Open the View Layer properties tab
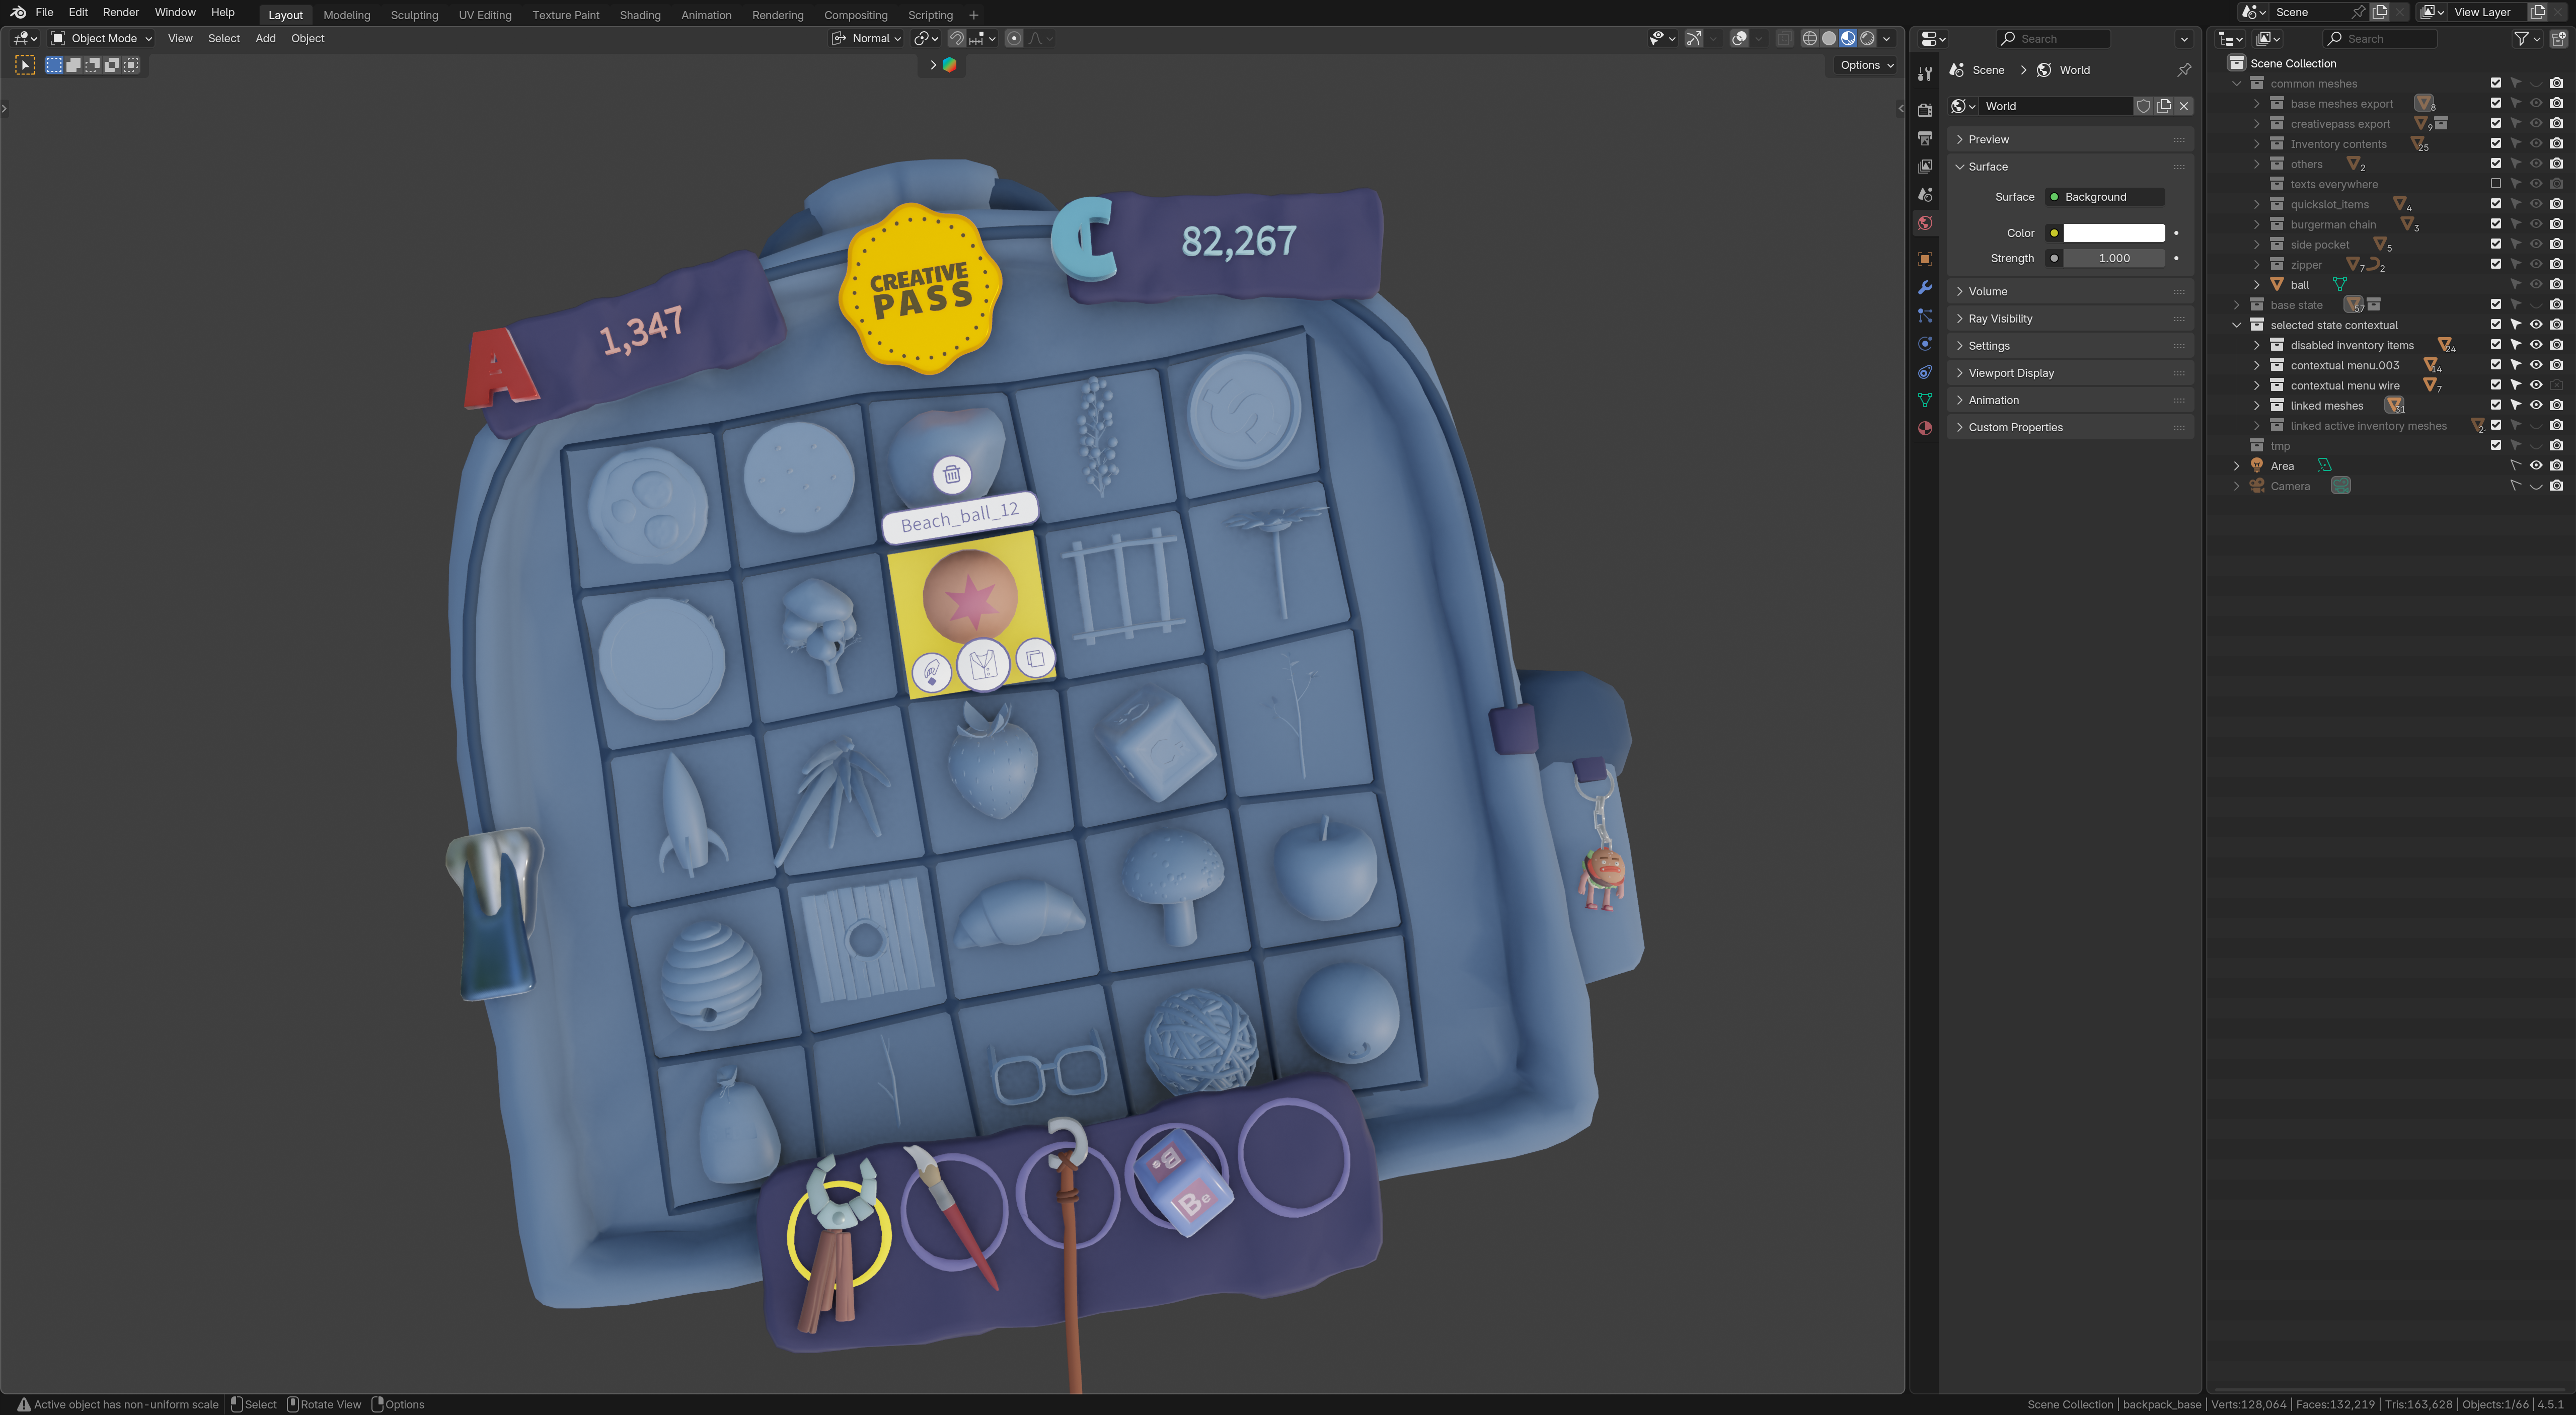Image resolution: width=2576 pixels, height=1415 pixels. tap(1925, 166)
